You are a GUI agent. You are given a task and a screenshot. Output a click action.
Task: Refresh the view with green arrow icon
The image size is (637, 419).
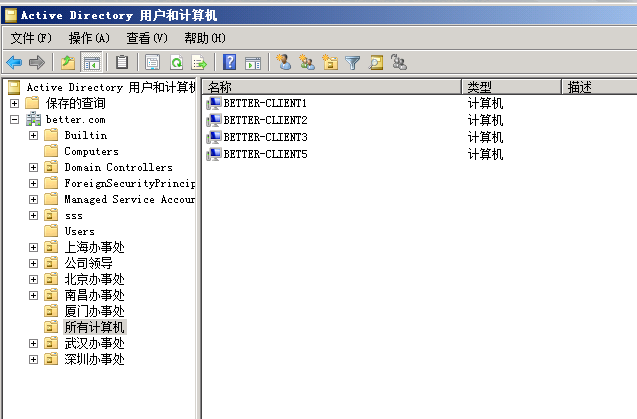[x=176, y=63]
